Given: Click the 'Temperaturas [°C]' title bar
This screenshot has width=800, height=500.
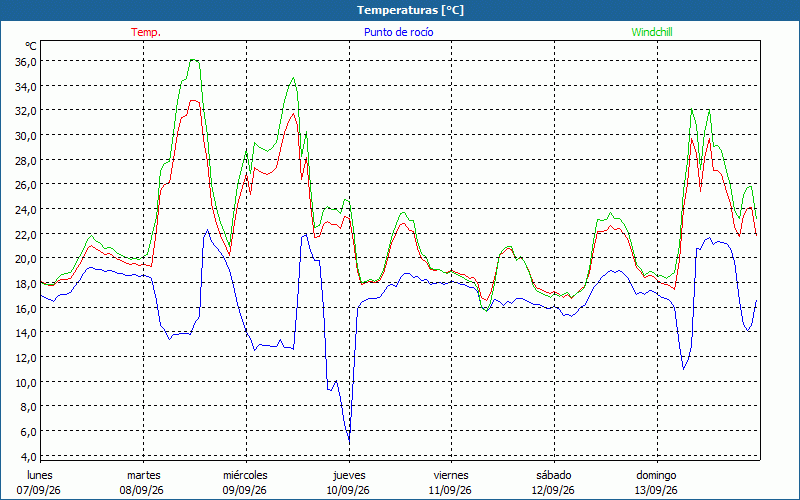Looking at the screenshot, I should click(400, 10).
